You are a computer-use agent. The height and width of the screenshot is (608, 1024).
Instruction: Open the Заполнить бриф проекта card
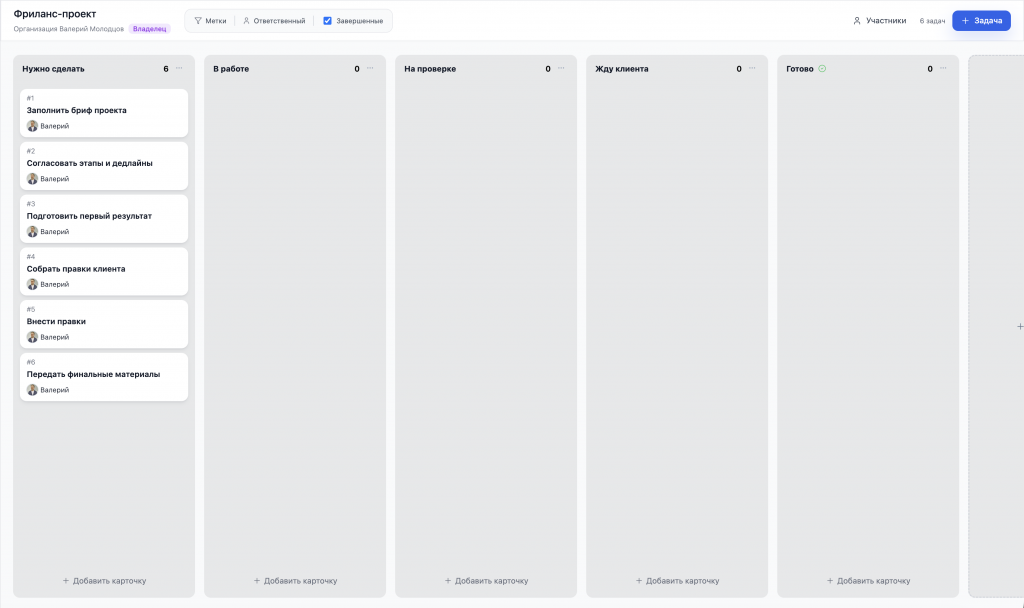pos(104,113)
